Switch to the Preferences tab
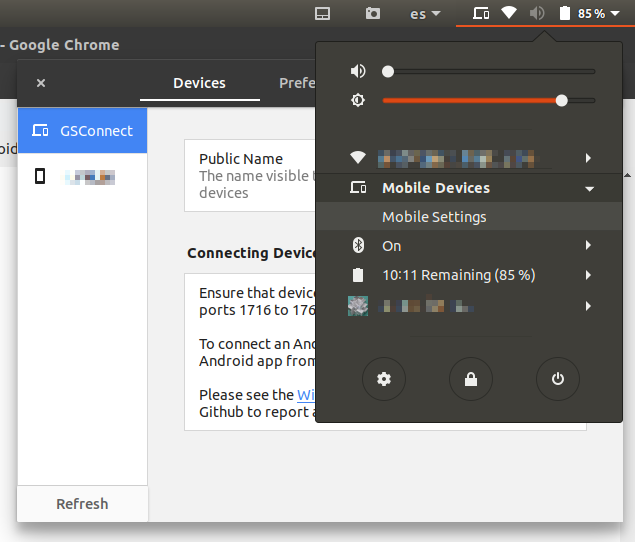 (297, 83)
